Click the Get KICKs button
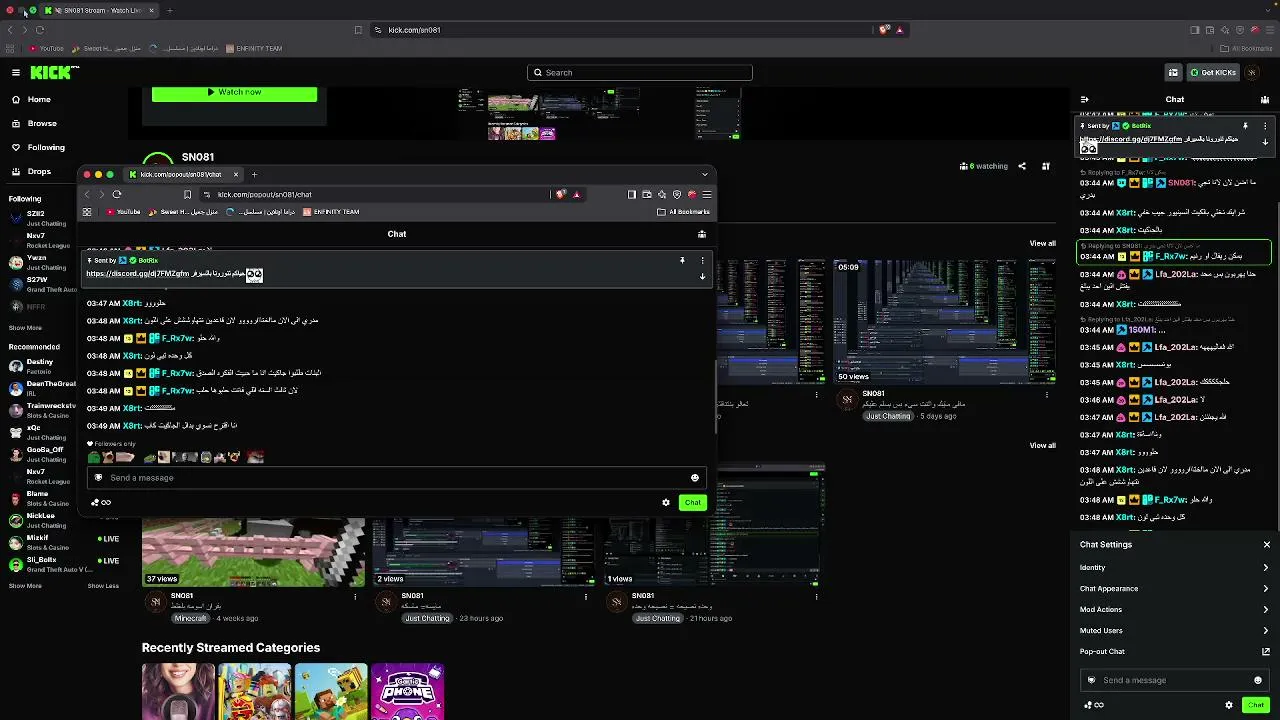The image size is (1280, 720). click(x=1212, y=72)
